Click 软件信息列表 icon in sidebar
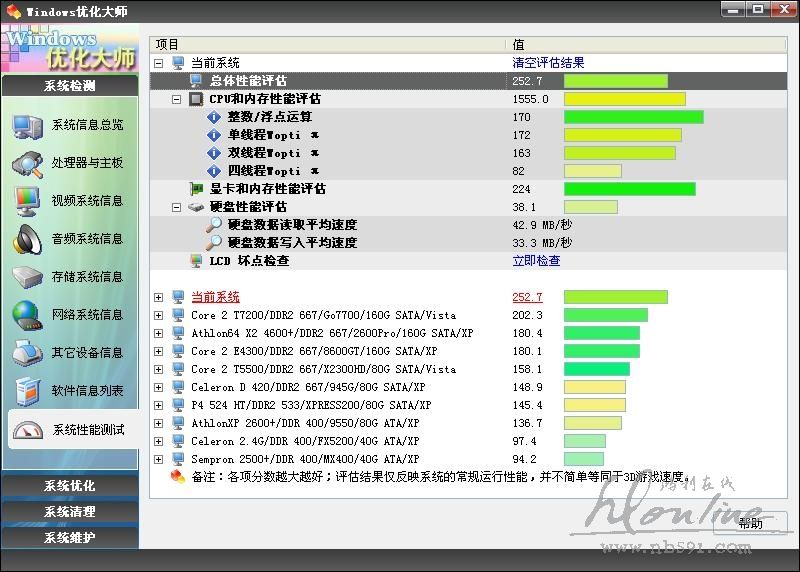This screenshot has height=572, width=800. coord(27,391)
